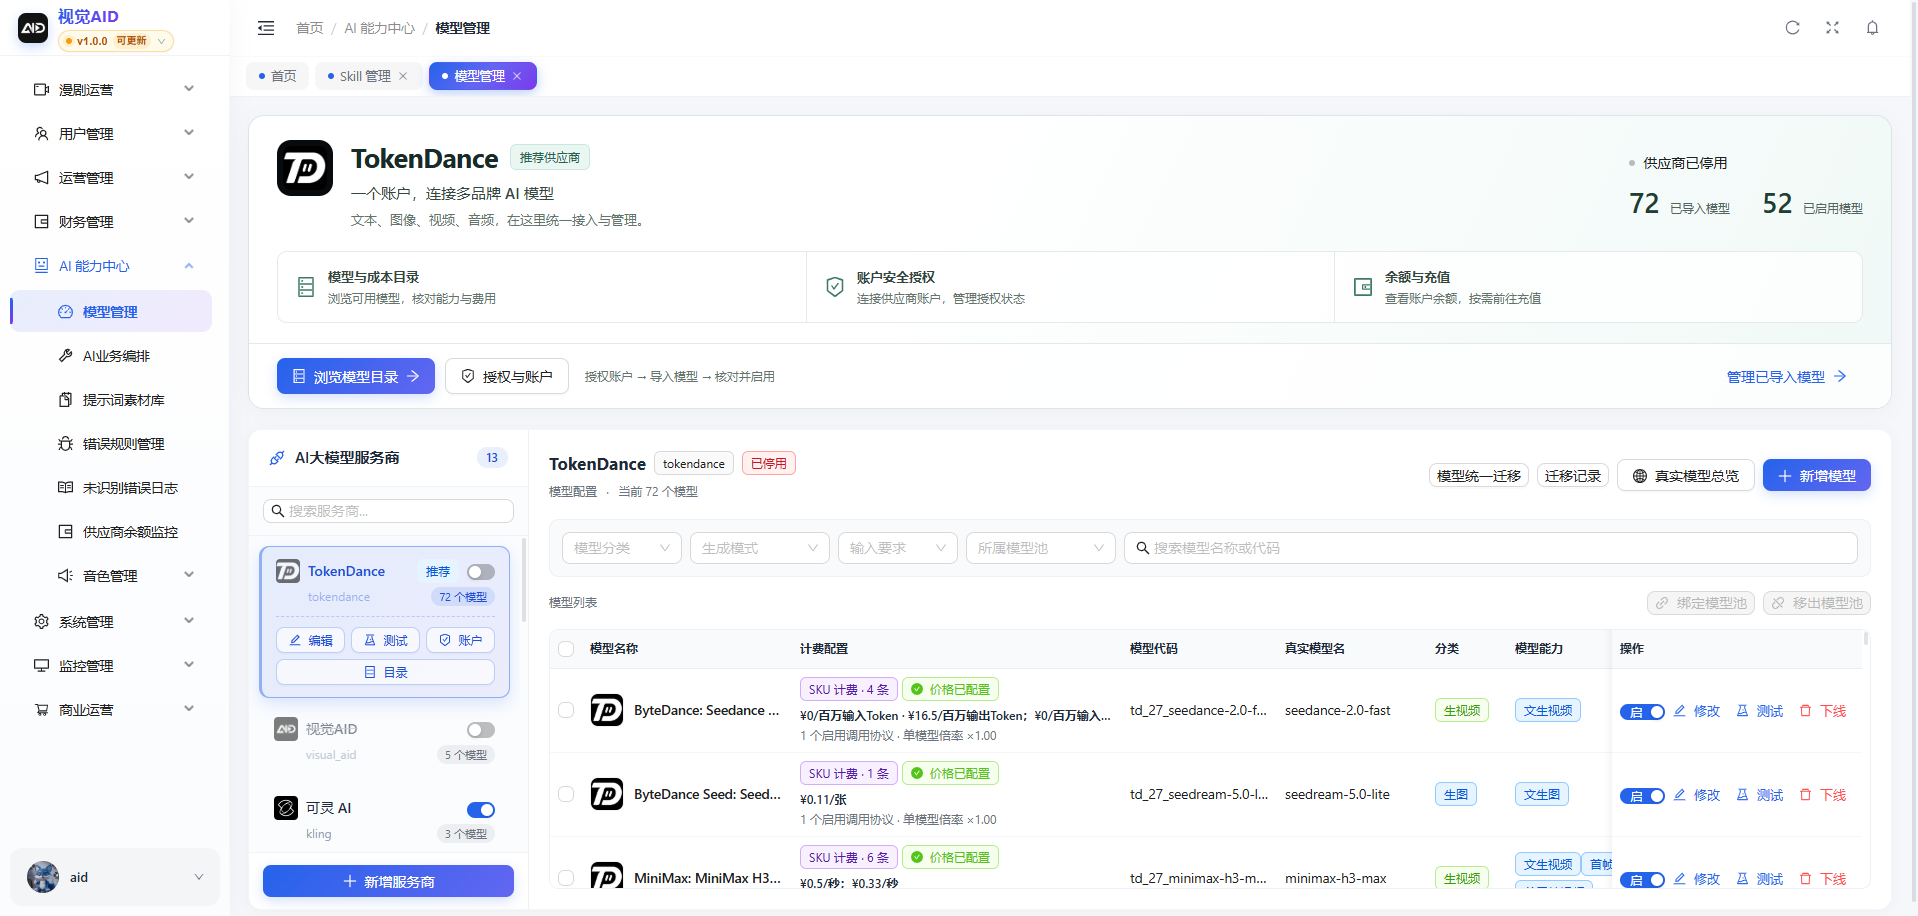1918x916 pixels.
Task: Open the 生成模式 filter dropdown
Action: [x=760, y=548]
